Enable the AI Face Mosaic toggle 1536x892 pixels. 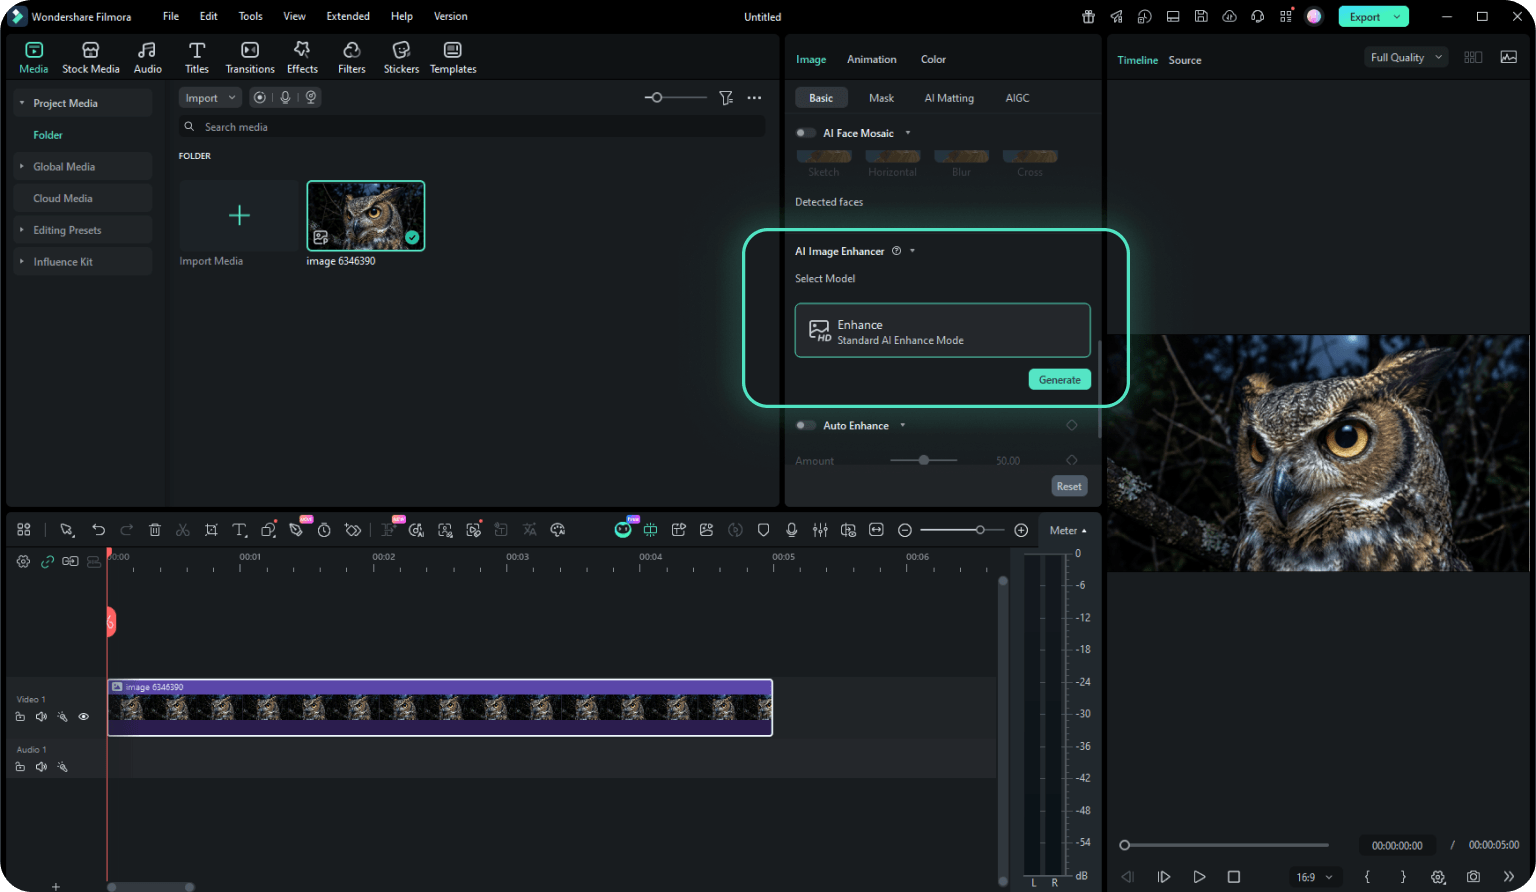pyautogui.click(x=805, y=133)
